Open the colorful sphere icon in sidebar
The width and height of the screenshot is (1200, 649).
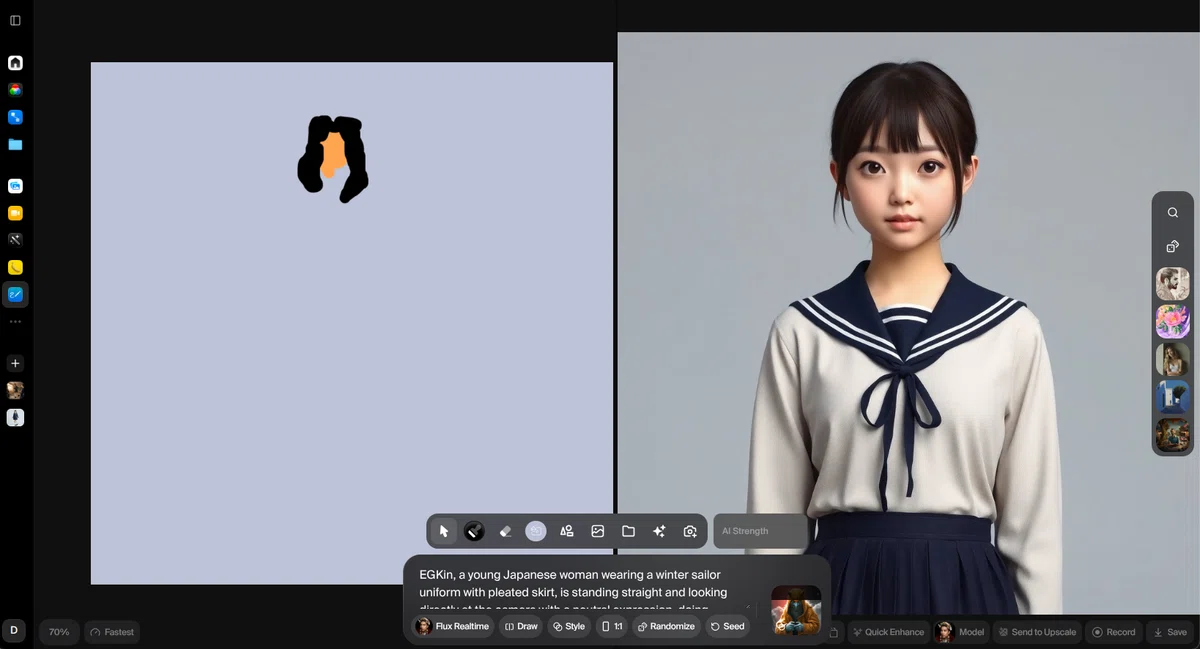15,90
